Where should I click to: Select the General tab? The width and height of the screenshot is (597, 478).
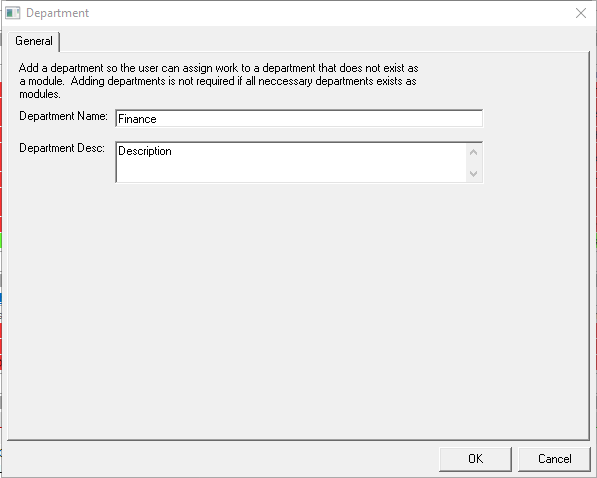tap(34, 41)
